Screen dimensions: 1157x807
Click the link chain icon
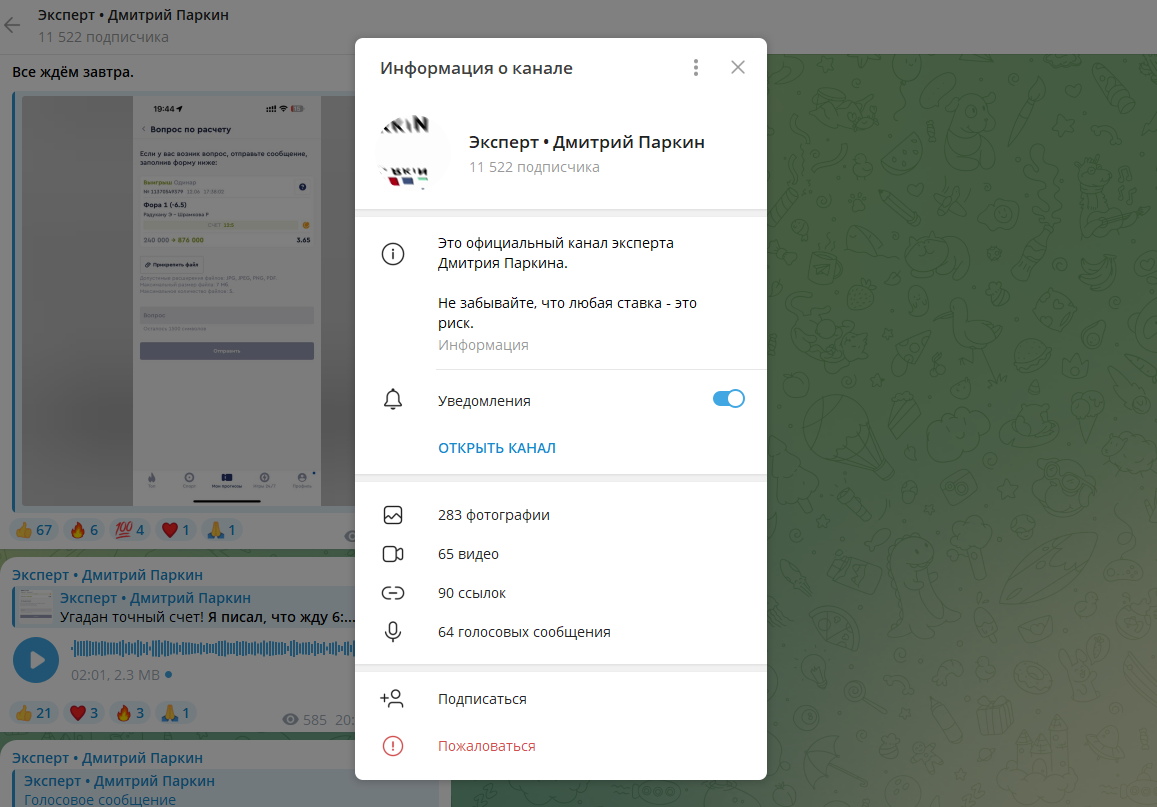pyautogui.click(x=393, y=593)
